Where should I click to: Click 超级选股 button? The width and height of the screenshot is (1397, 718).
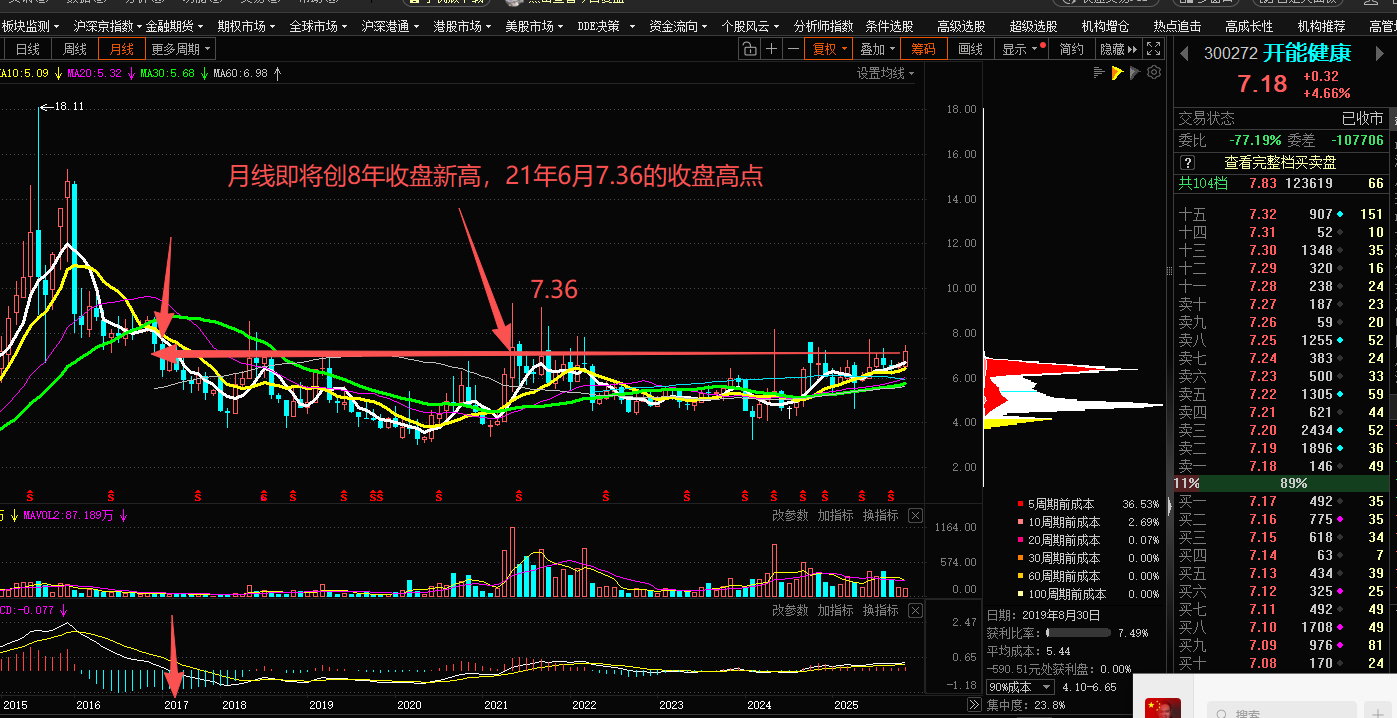(x=1033, y=26)
